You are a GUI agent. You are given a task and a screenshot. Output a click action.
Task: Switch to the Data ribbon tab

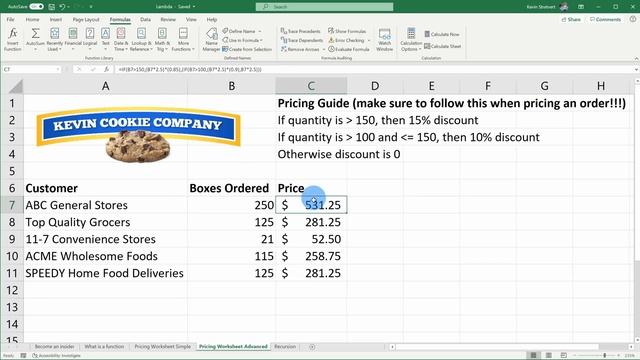coord(145,19)
